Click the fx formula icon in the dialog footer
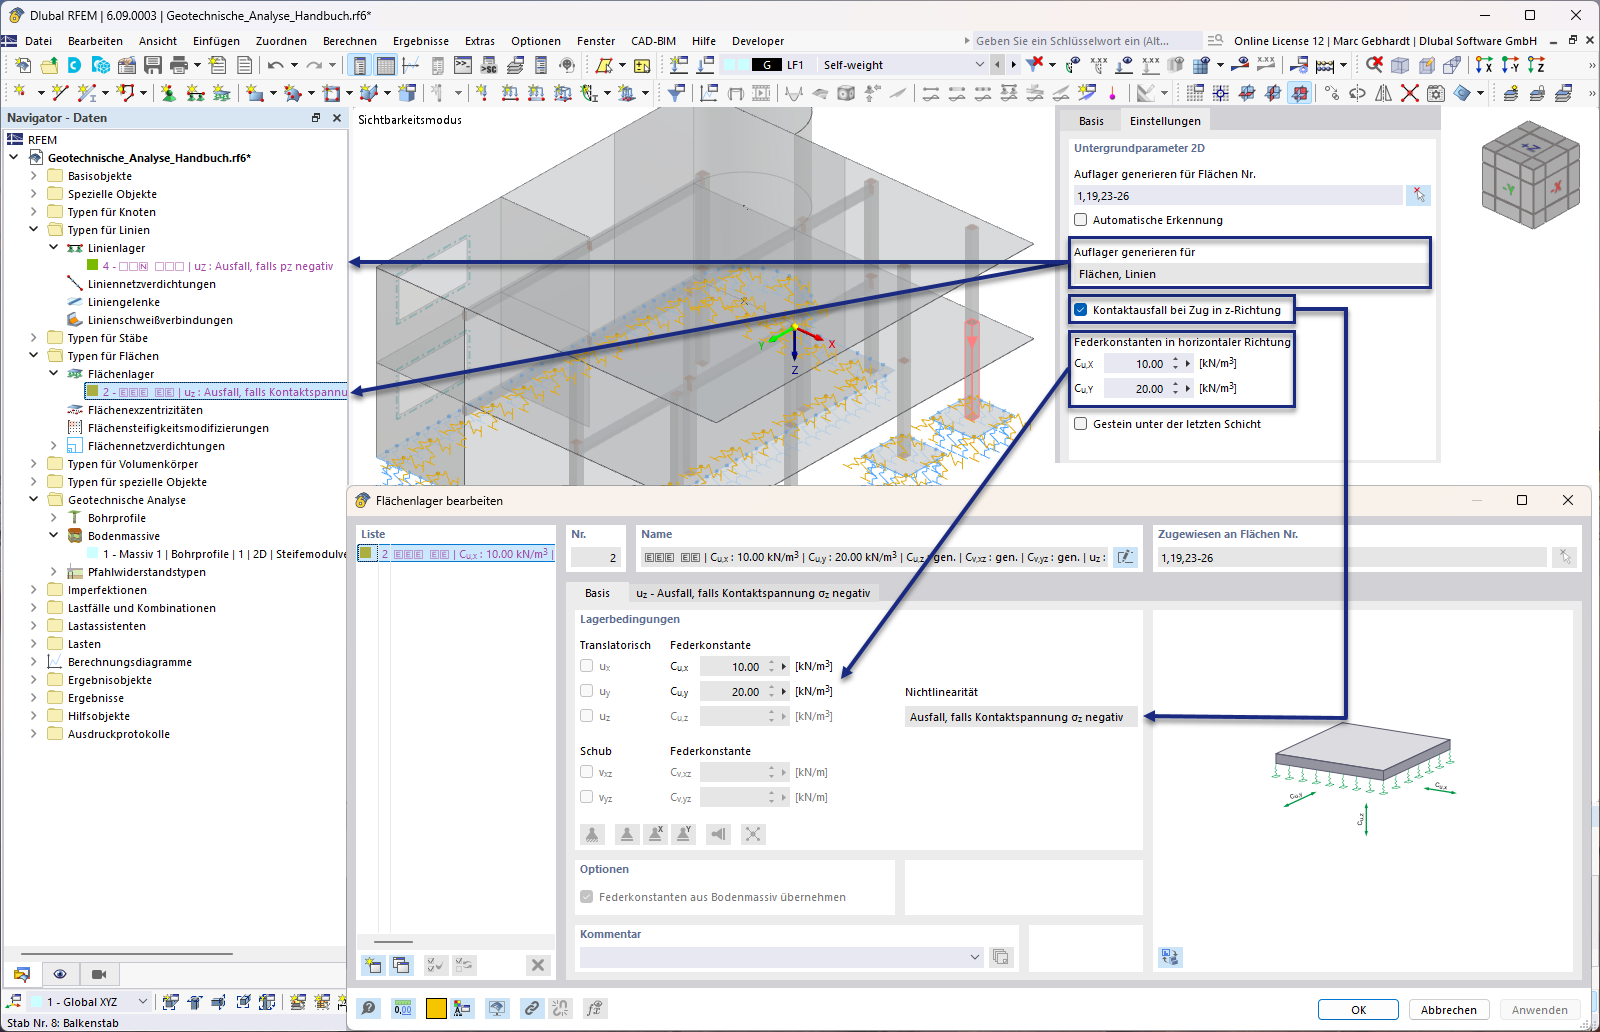This screenshot has width=1600, height=1032. tap(595, 1008)
